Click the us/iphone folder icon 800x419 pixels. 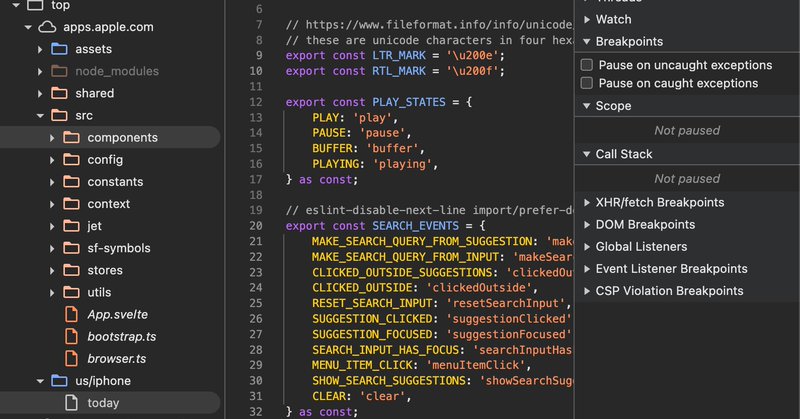tap(59, 381)
